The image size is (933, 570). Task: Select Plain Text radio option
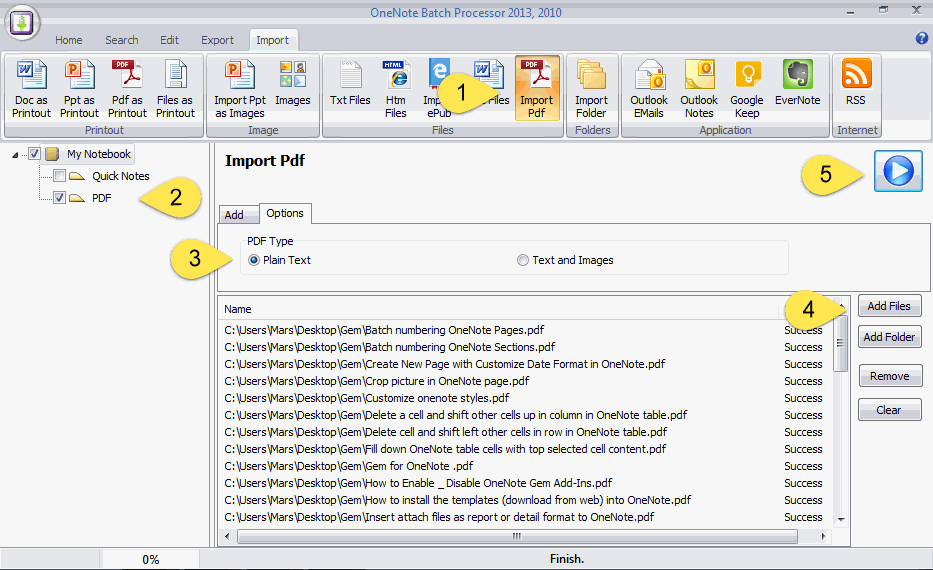pos(254,260)
